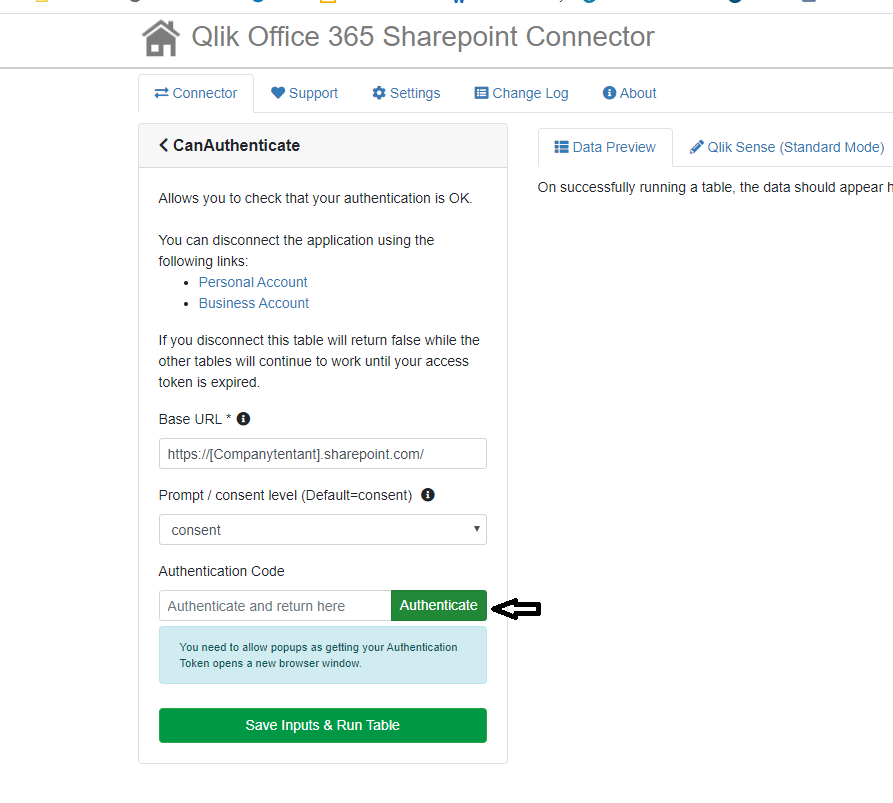Click the Business Account disconnect link

click(253, 303)
